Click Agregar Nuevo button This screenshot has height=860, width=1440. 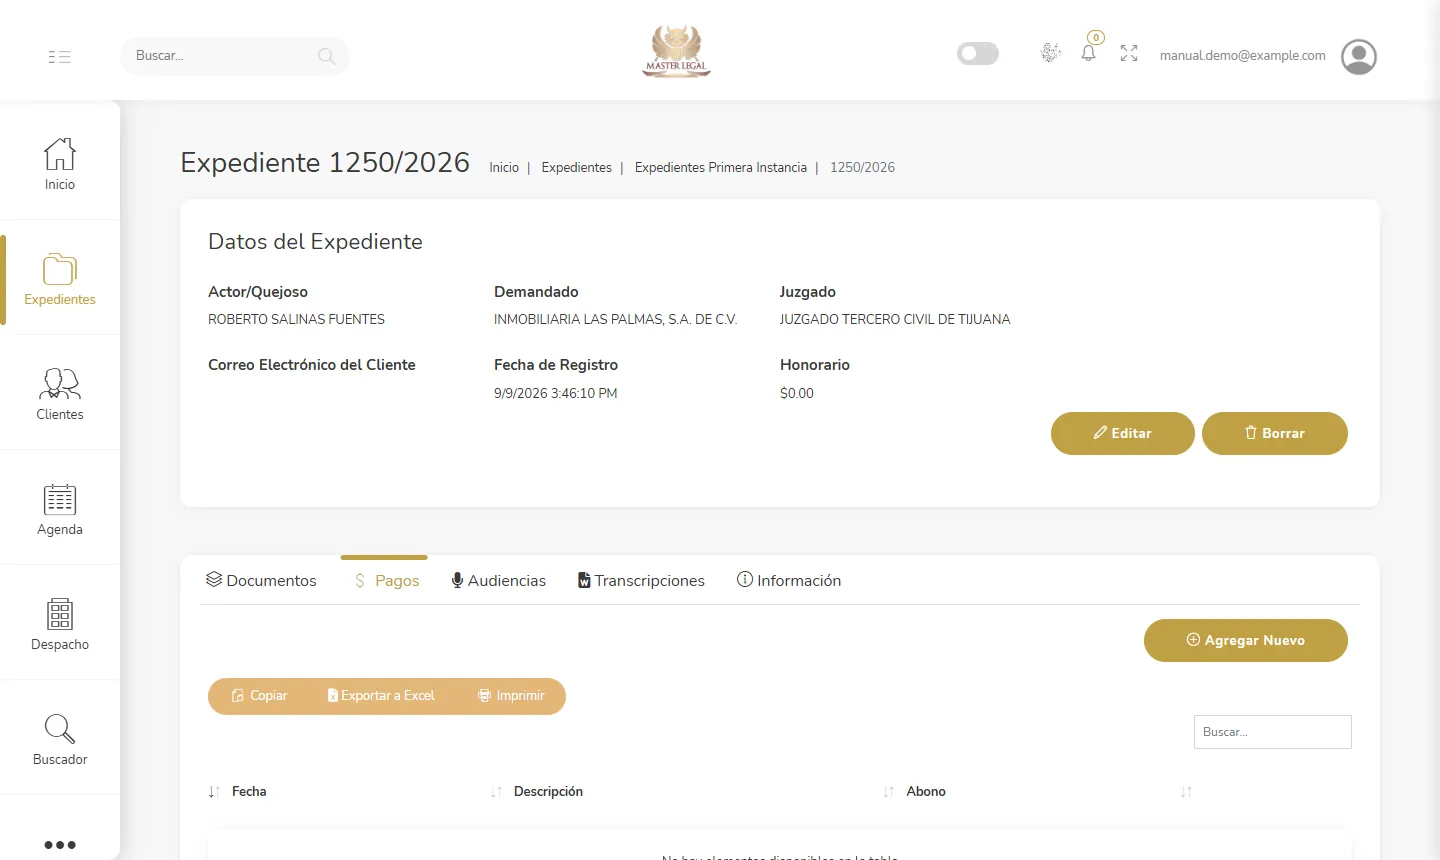click(1246, 640)
